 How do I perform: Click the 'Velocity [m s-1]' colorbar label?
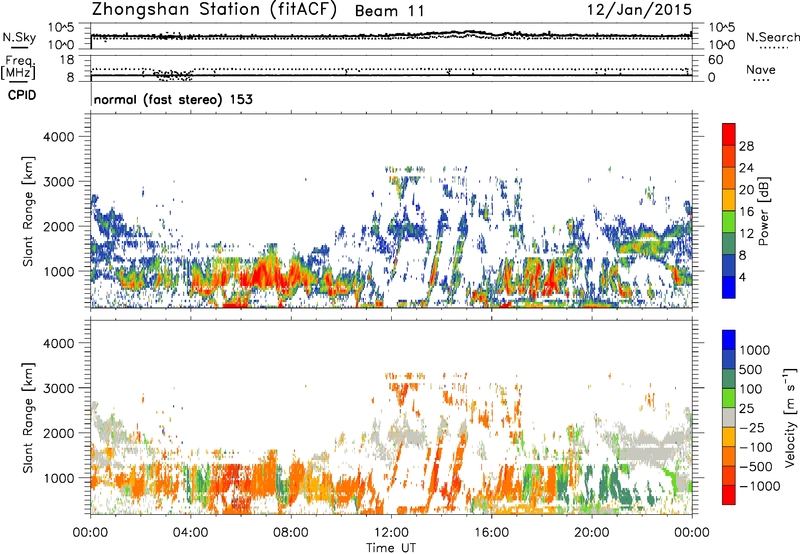point(790,417)
